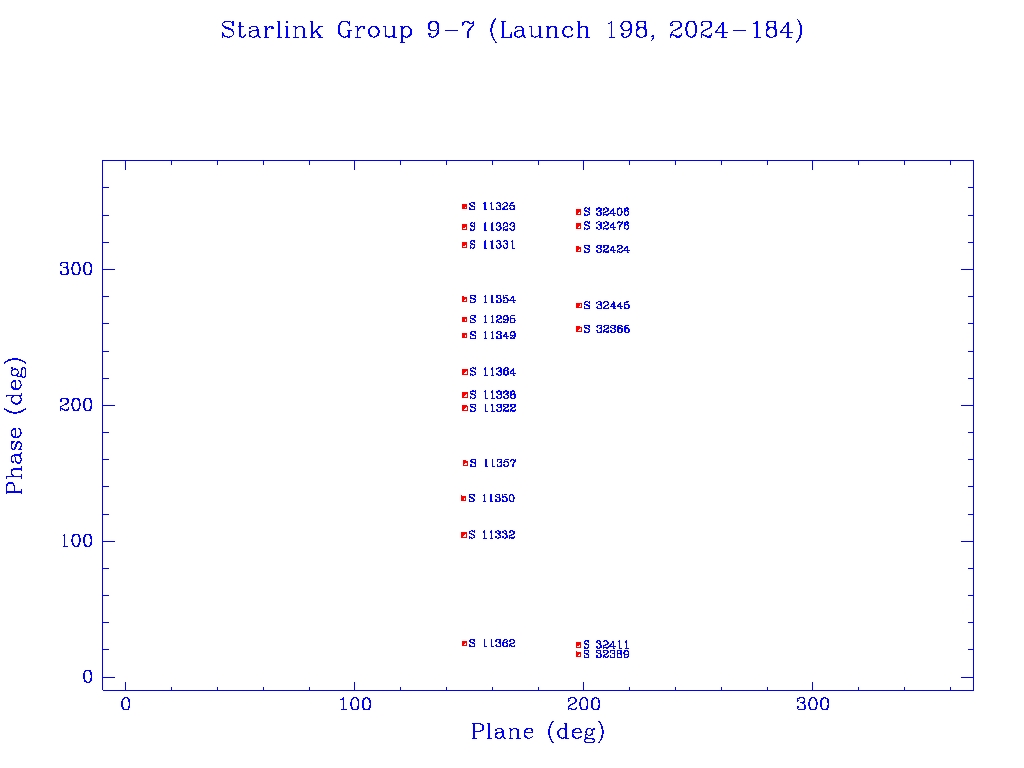Image resolution: width=1024 pixels, height=768 pixels.
Task: Select the '300' tick label on Plane axis
Action: point(813,704)
